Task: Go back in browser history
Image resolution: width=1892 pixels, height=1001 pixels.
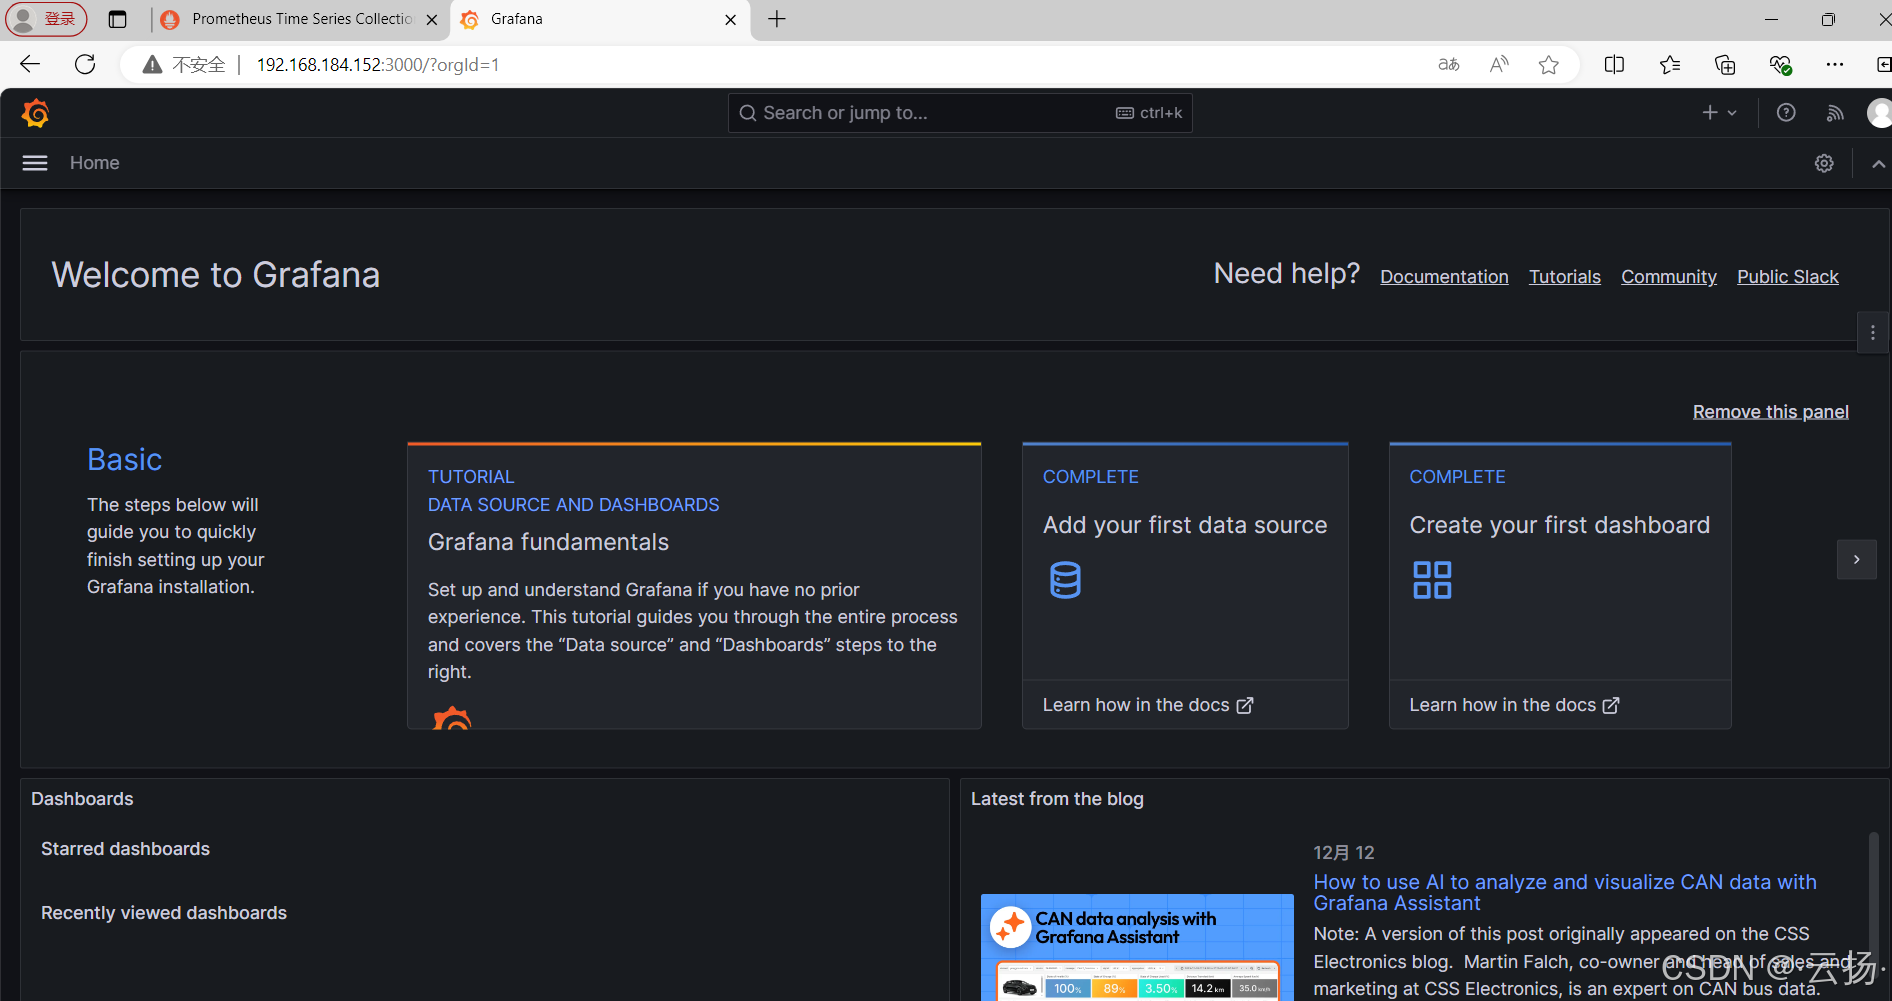Action: pyautogui.click(x=30, y=65)
